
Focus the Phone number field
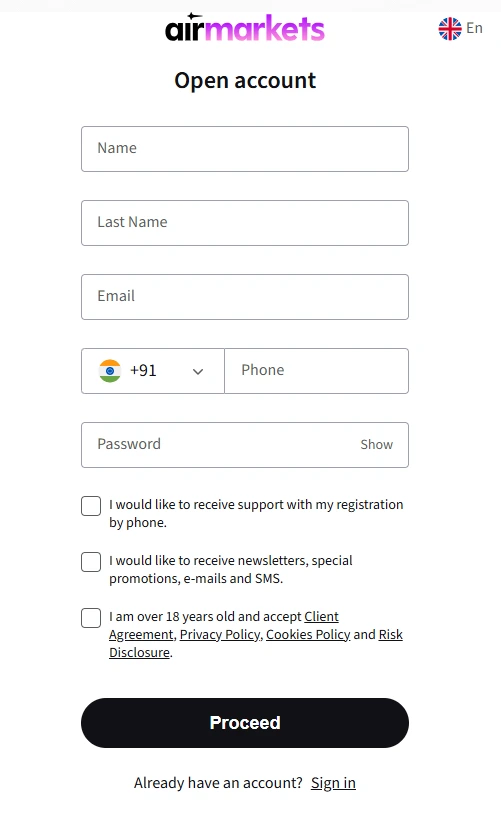point(316,371)
